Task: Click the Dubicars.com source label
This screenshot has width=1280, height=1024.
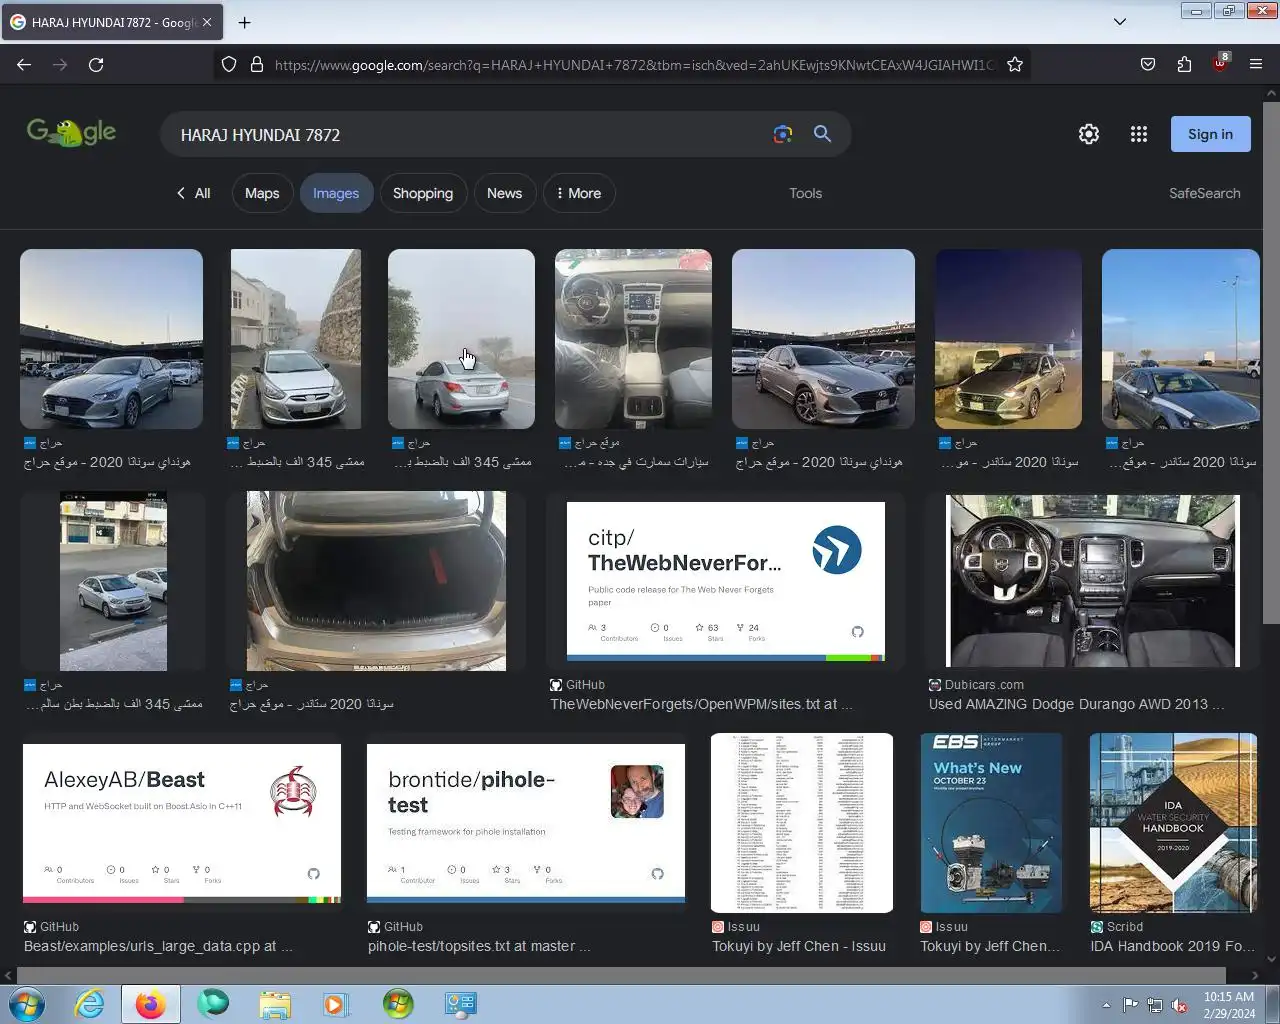Action: pyautogui.click(x=984, y=685)
